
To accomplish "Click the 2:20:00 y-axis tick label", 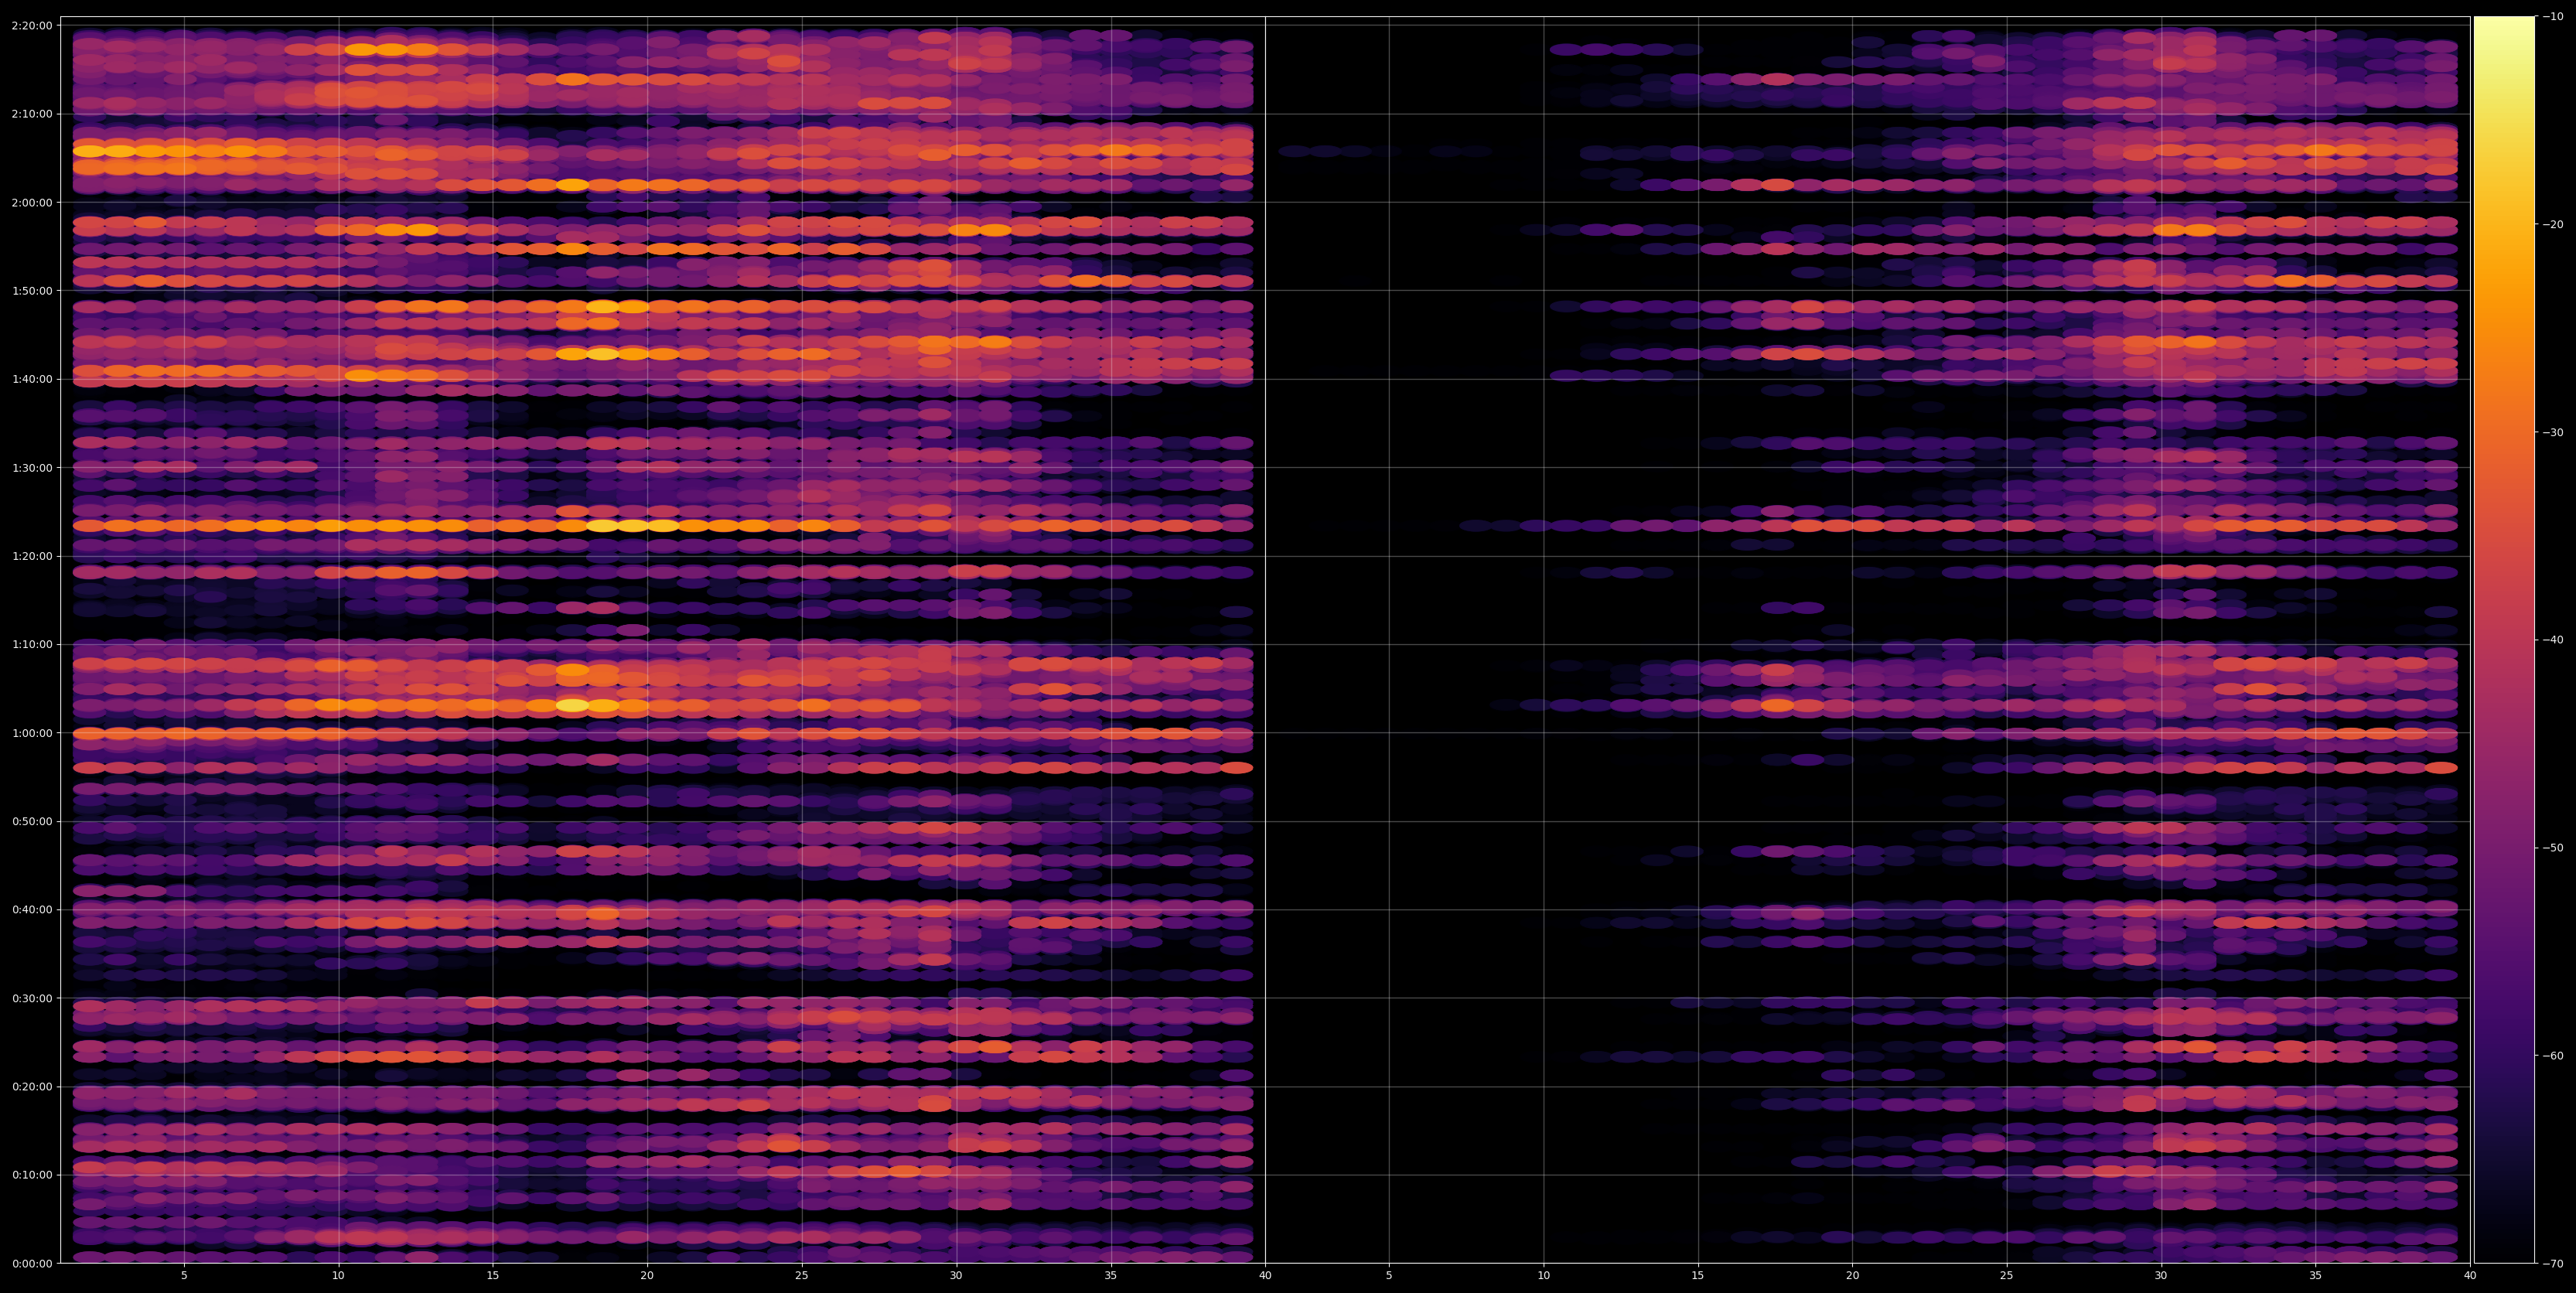I will tap(31, 25).
